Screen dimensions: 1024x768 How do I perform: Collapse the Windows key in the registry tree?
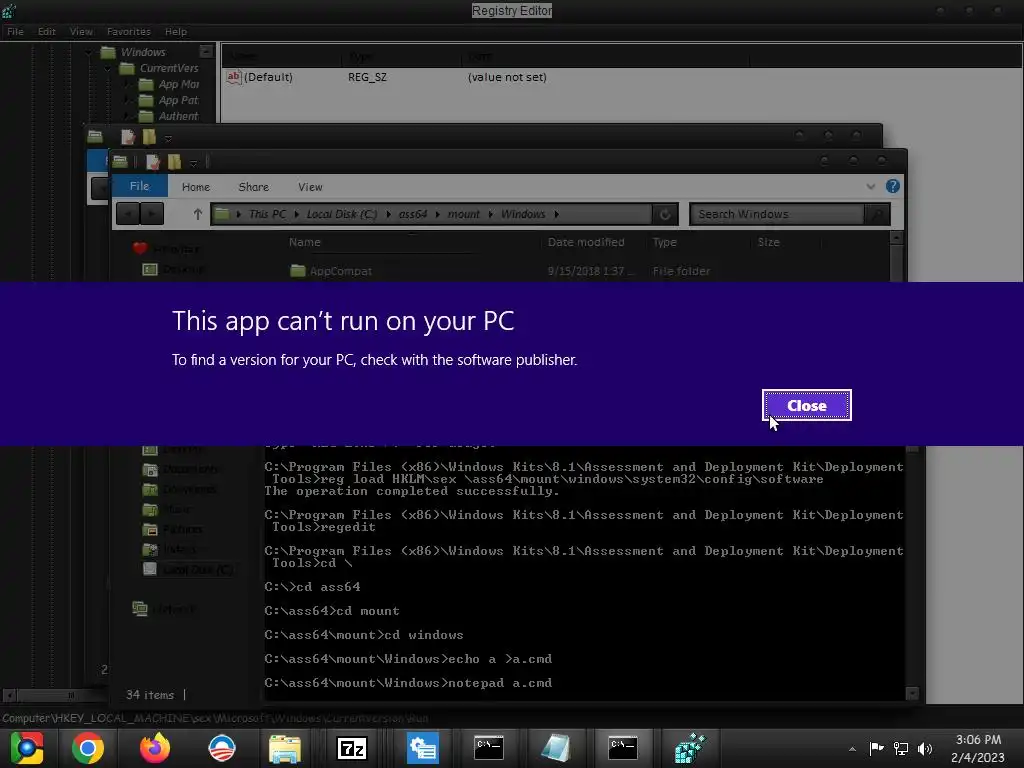coord(89,52)
